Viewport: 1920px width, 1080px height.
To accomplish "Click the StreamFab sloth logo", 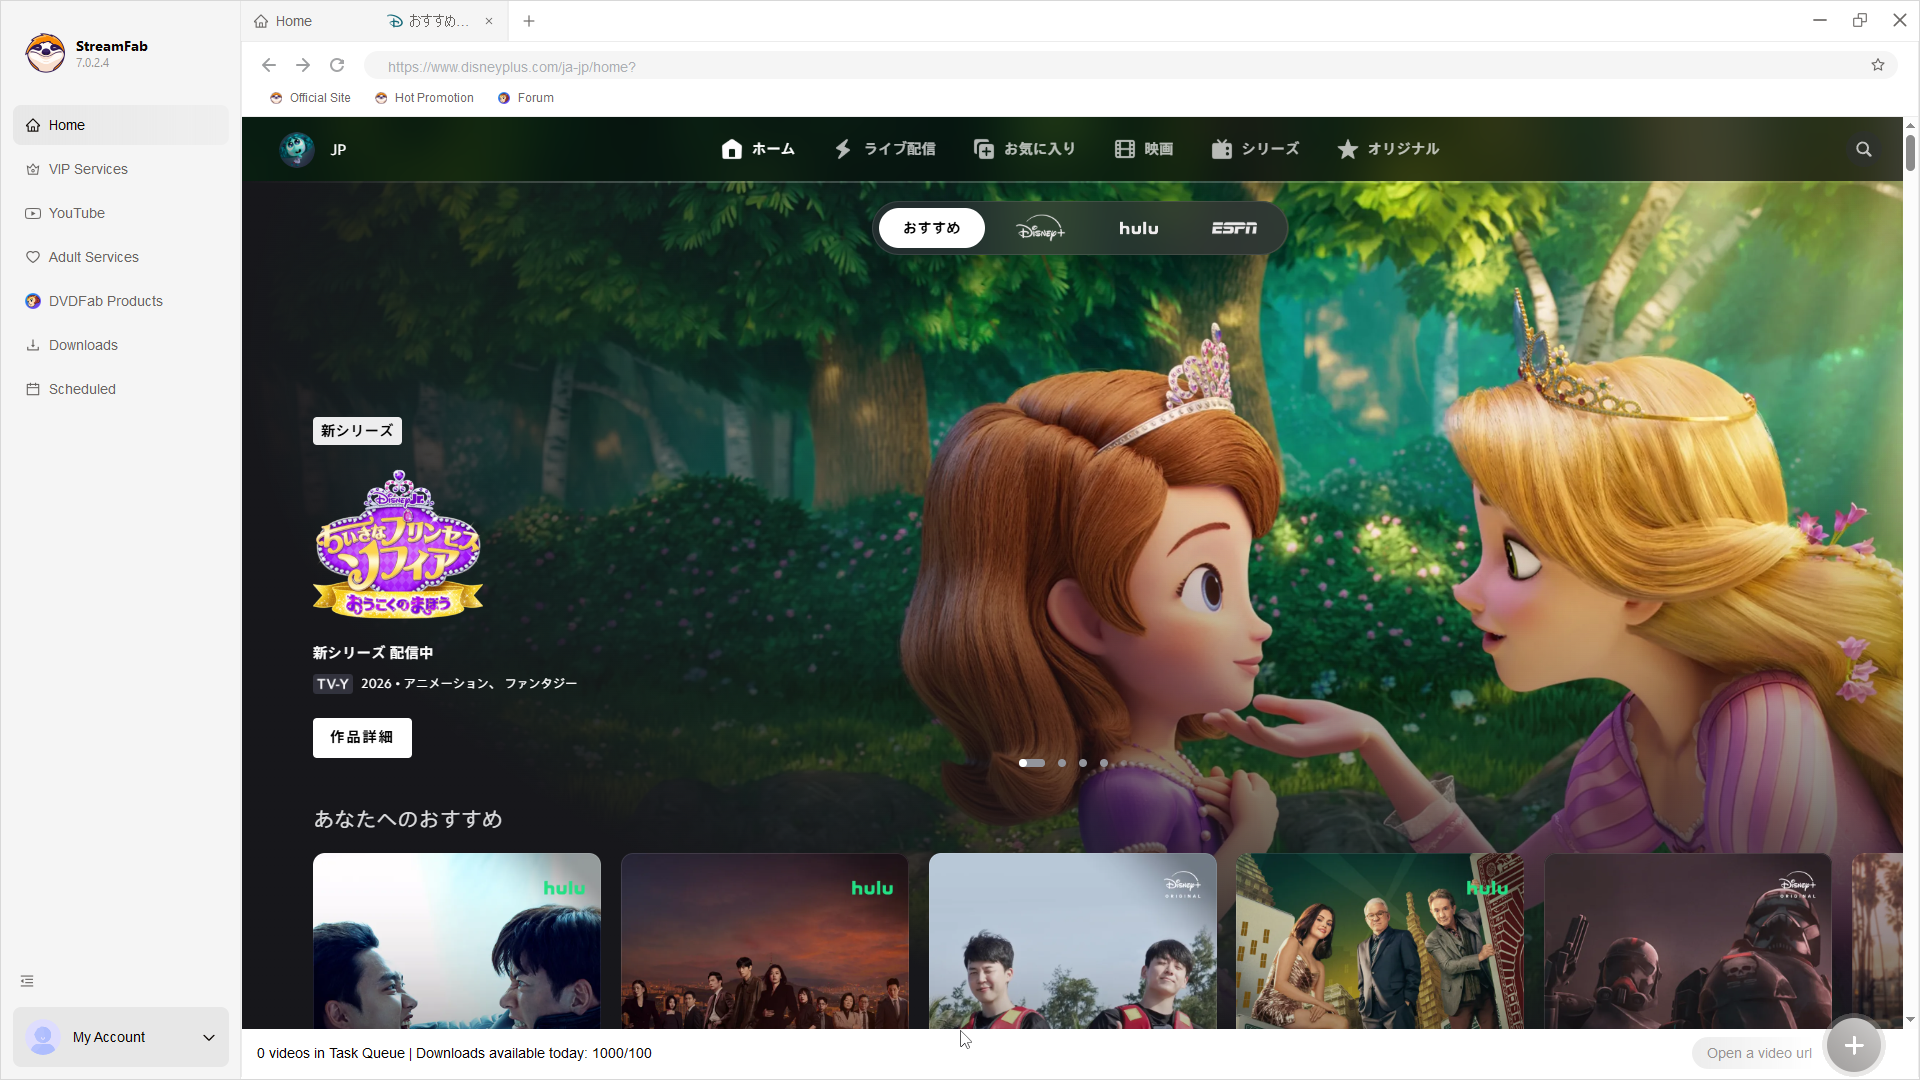I will 45,53.
